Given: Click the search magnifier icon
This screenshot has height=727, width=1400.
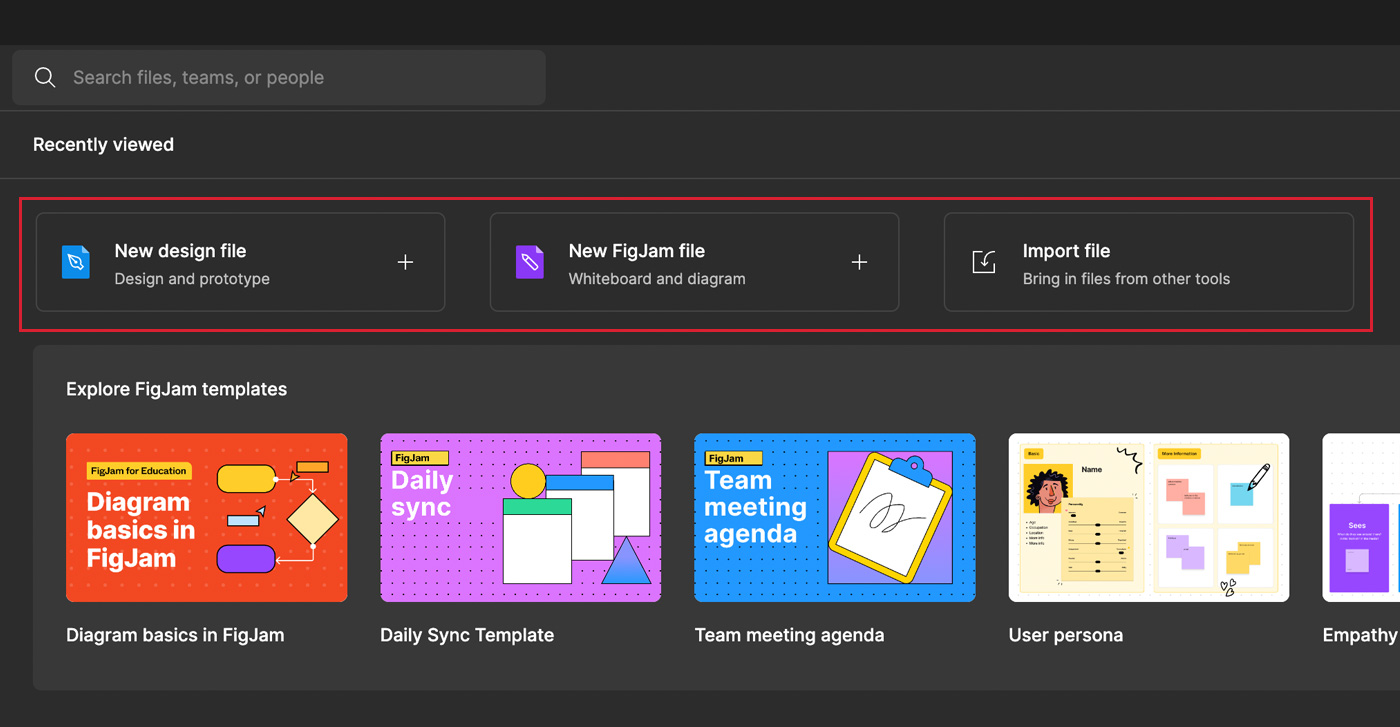Looking at the screenshot, I should 45,78.
